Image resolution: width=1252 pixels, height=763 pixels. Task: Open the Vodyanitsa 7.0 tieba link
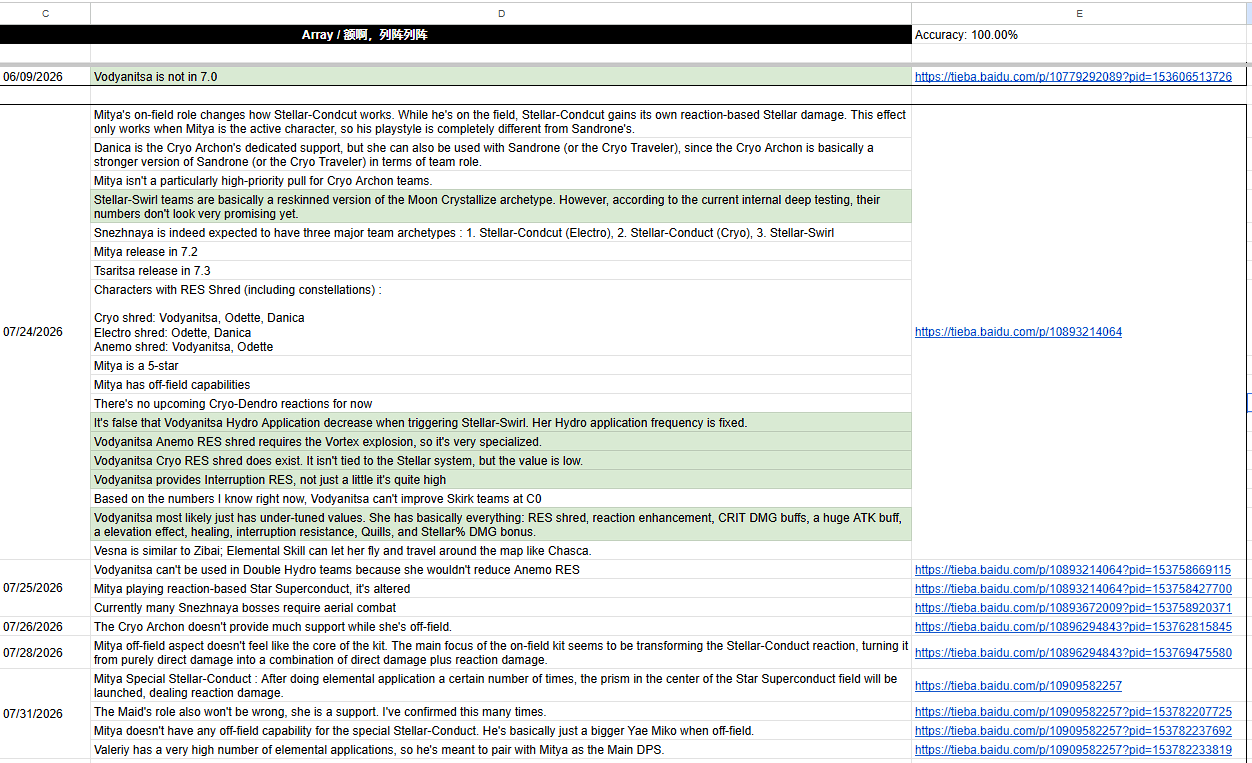pos(1073,76)
